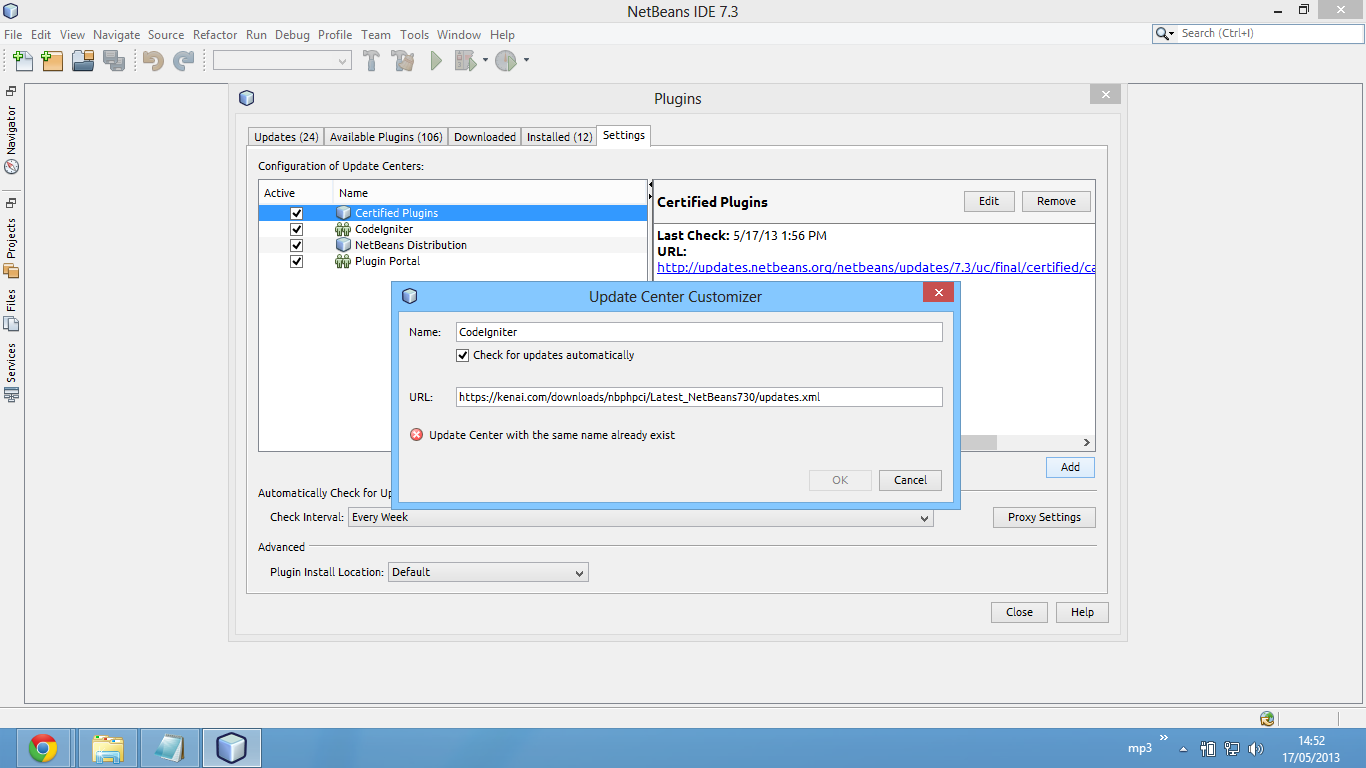Cancel the Update Center Customizer dialog
Image resolution: width=1366 pixels, height=768 pixels.
click(909, 480)
